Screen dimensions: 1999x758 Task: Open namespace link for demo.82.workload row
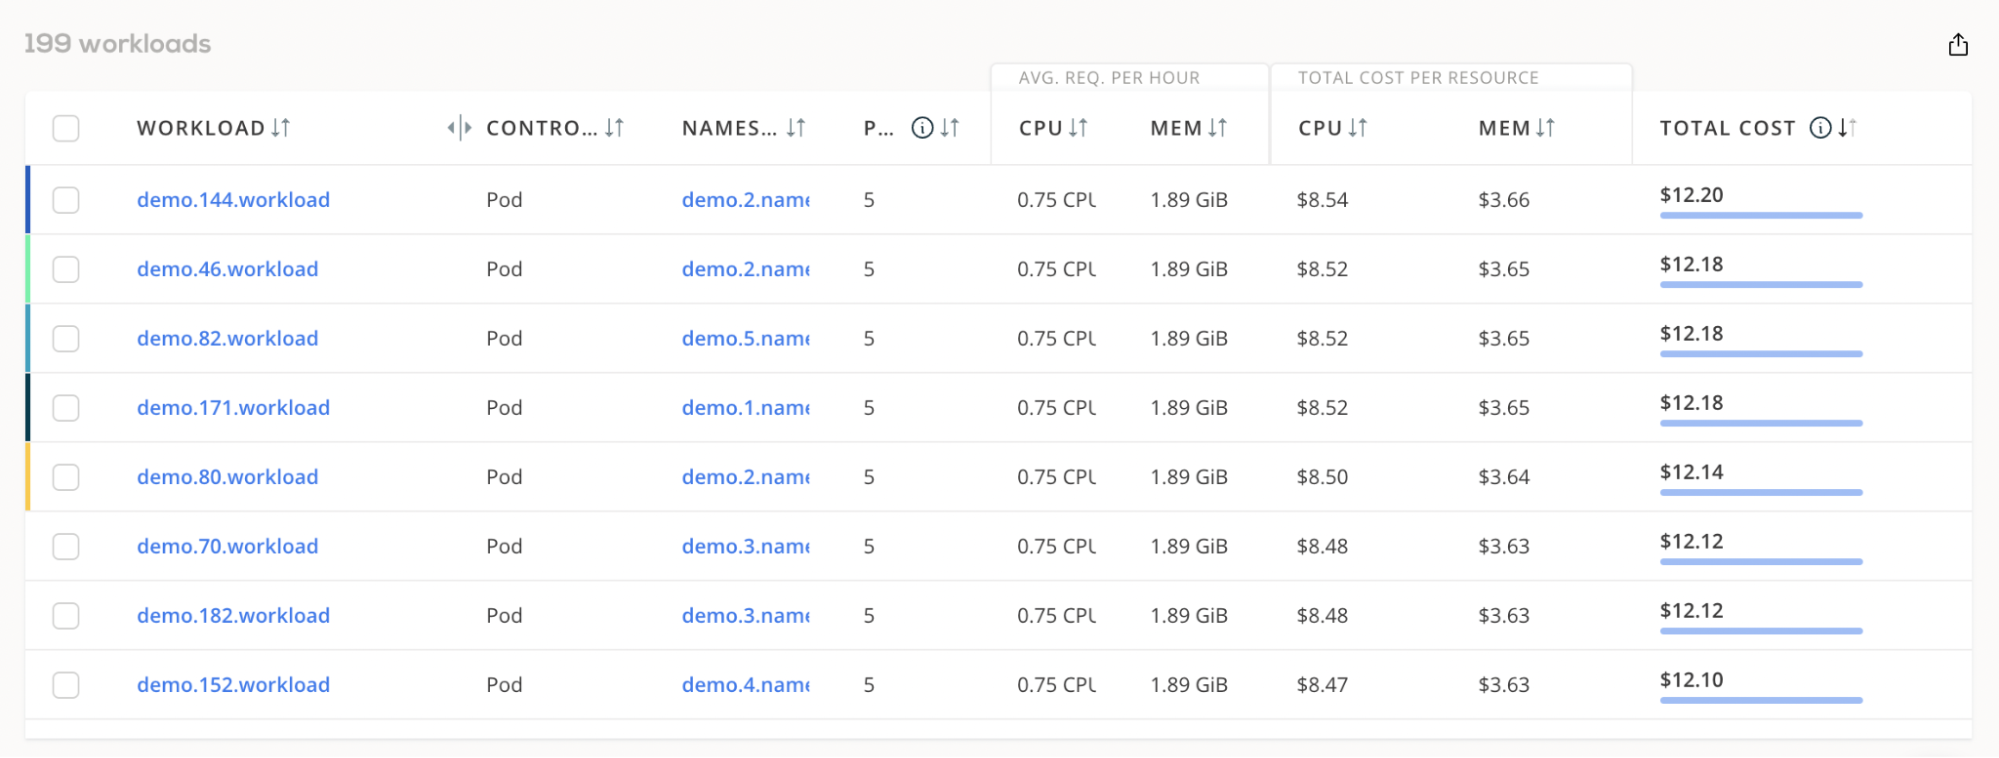pos(745,339)
